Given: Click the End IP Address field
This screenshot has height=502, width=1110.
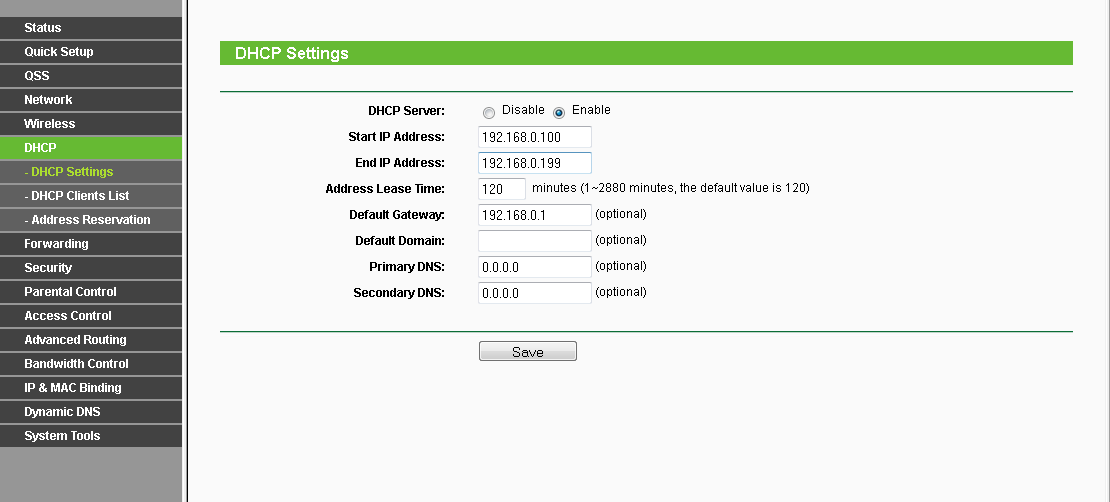Looking at the screenshot, I should tap(535, 163).
